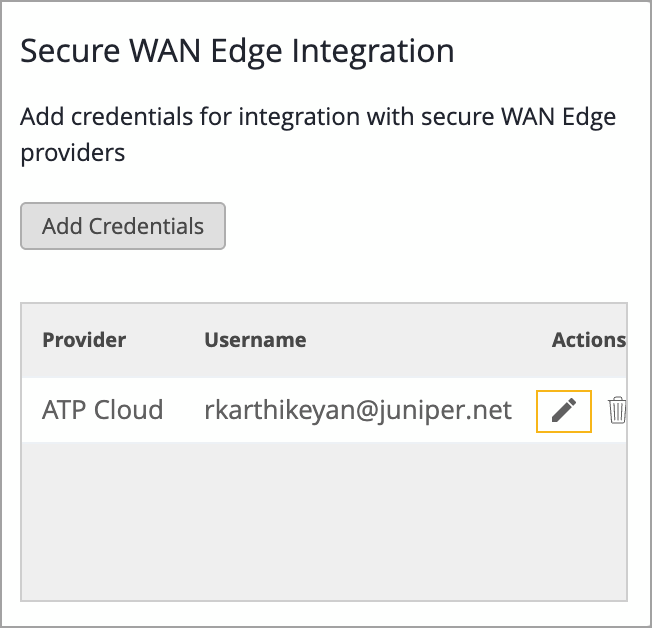Sort the table by Provider
The height and width of the screenshot is (628, 652).
84,340
